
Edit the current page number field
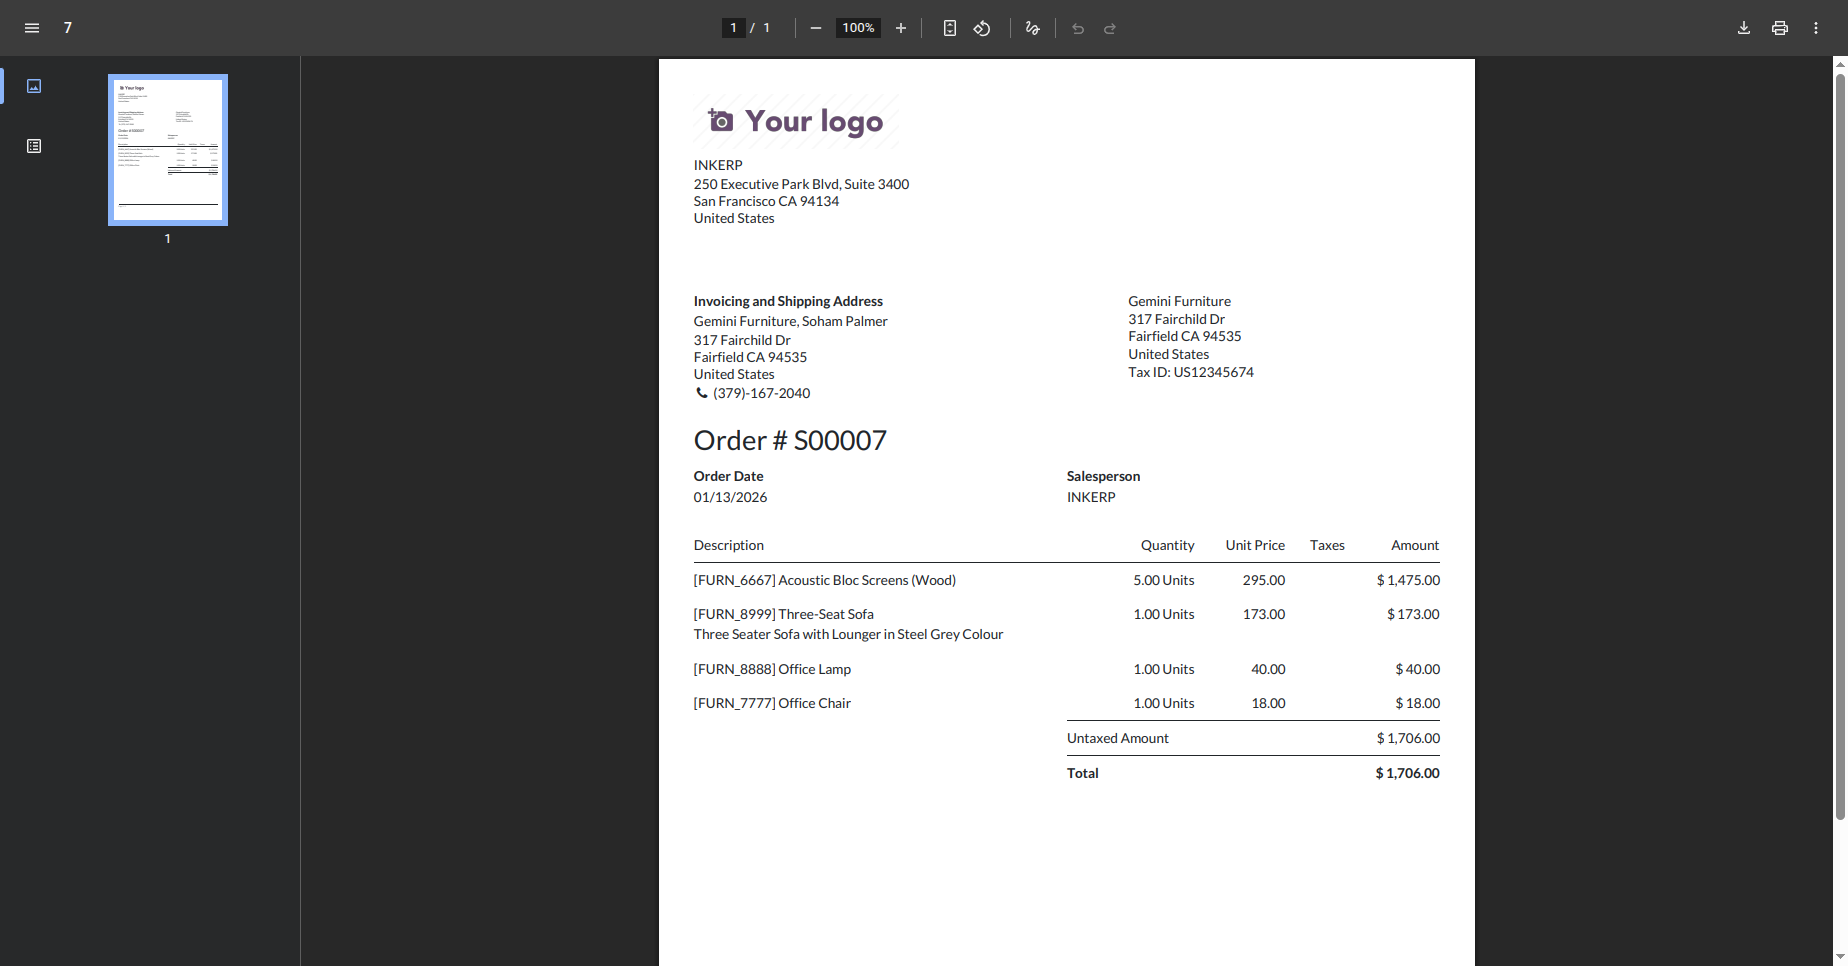click(734, 28)
